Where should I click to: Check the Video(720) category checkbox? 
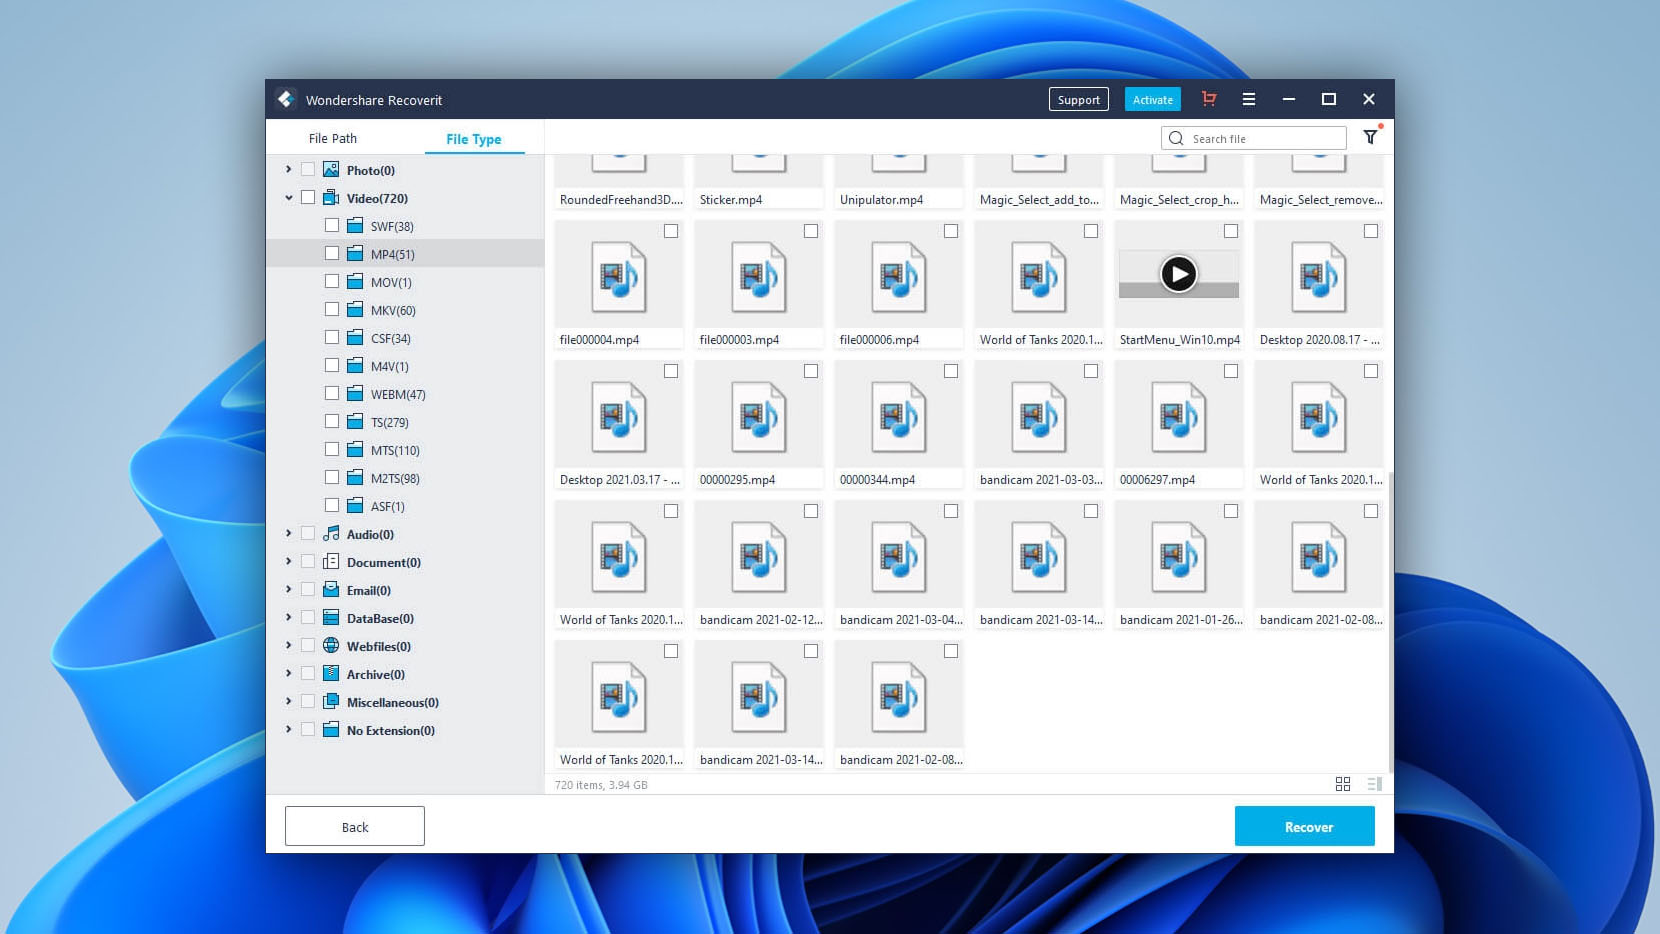click(x=308, y=198)
